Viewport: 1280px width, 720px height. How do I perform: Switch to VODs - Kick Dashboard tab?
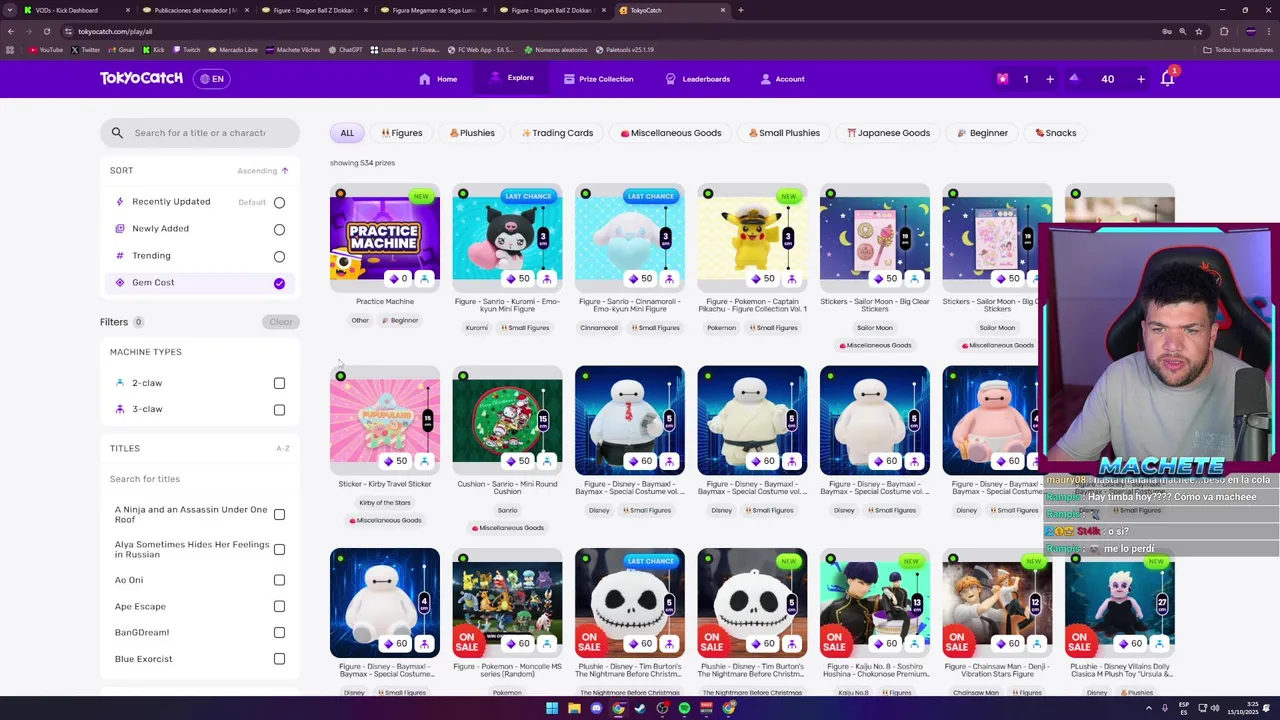(75, 10)
